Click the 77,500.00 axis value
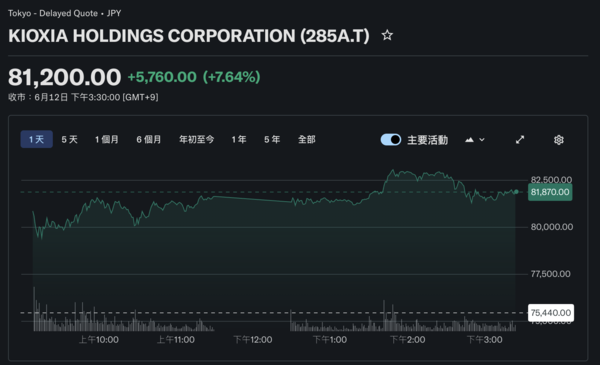 [x=550, y=274]
